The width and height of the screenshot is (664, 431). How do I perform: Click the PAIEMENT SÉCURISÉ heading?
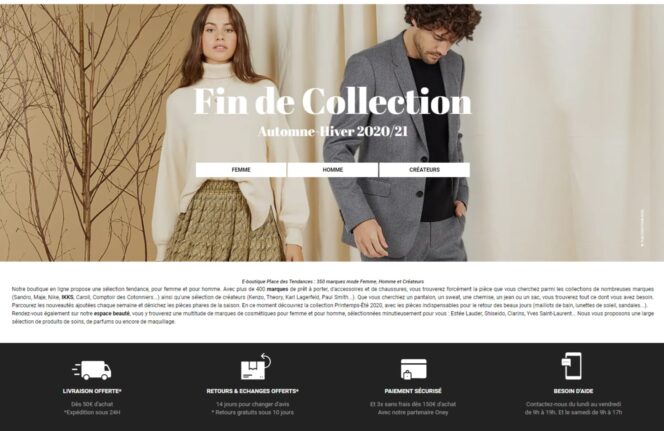click(x=413, y=391)
